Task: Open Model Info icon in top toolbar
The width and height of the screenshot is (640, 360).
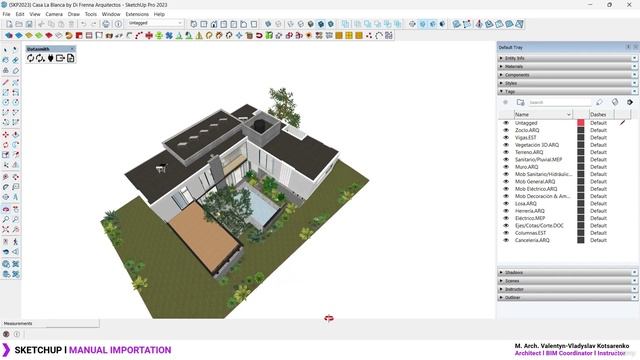Action: coord(118,24)
